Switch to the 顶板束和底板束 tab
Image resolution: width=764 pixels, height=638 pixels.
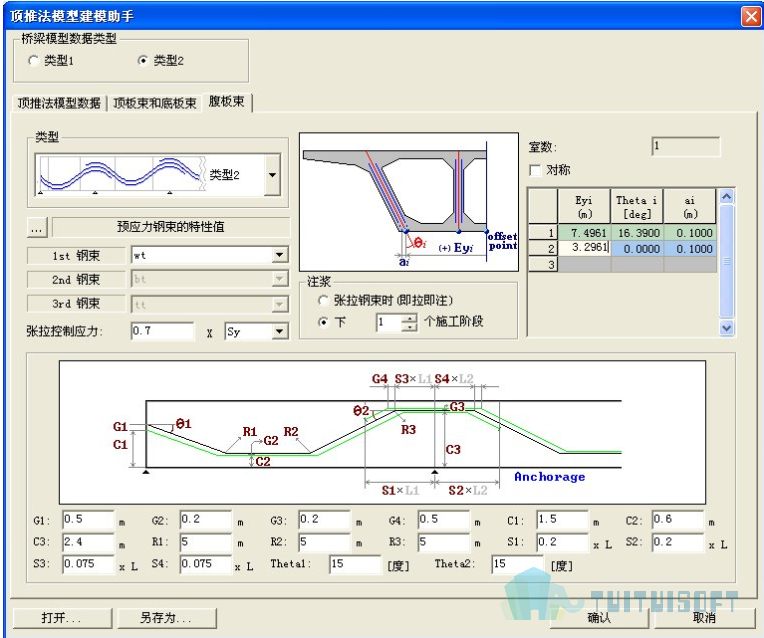tap(154, 103)
